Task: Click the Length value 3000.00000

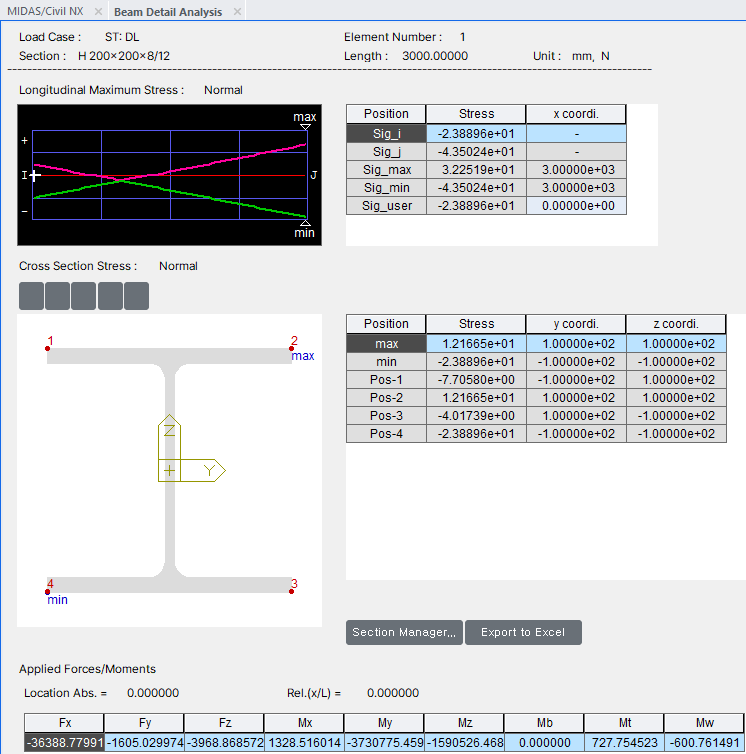Action: [x=435, y=56]
